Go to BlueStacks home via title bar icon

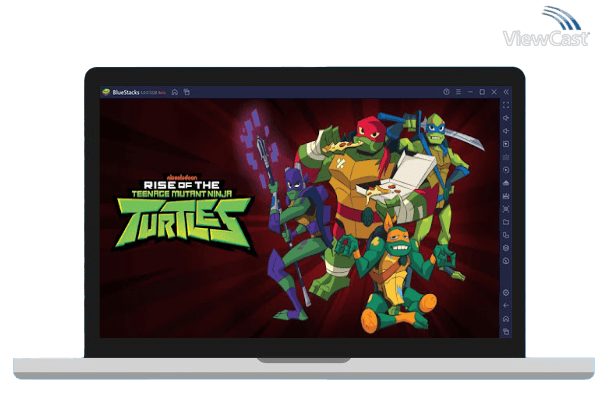[x=175, y=92]
